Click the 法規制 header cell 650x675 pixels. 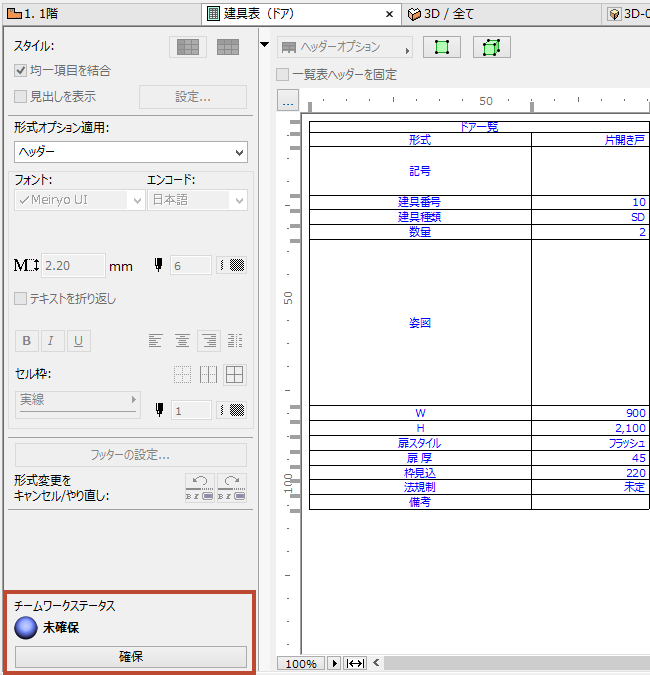point(420,487)
